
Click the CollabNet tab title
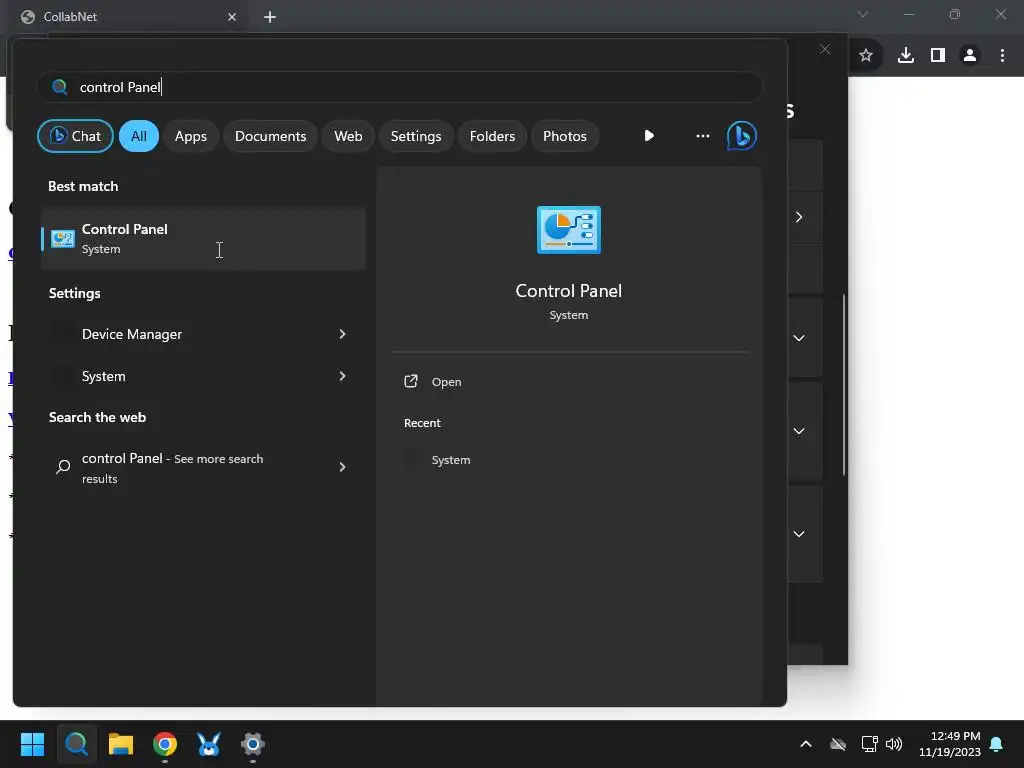click(x=70, y=17)
